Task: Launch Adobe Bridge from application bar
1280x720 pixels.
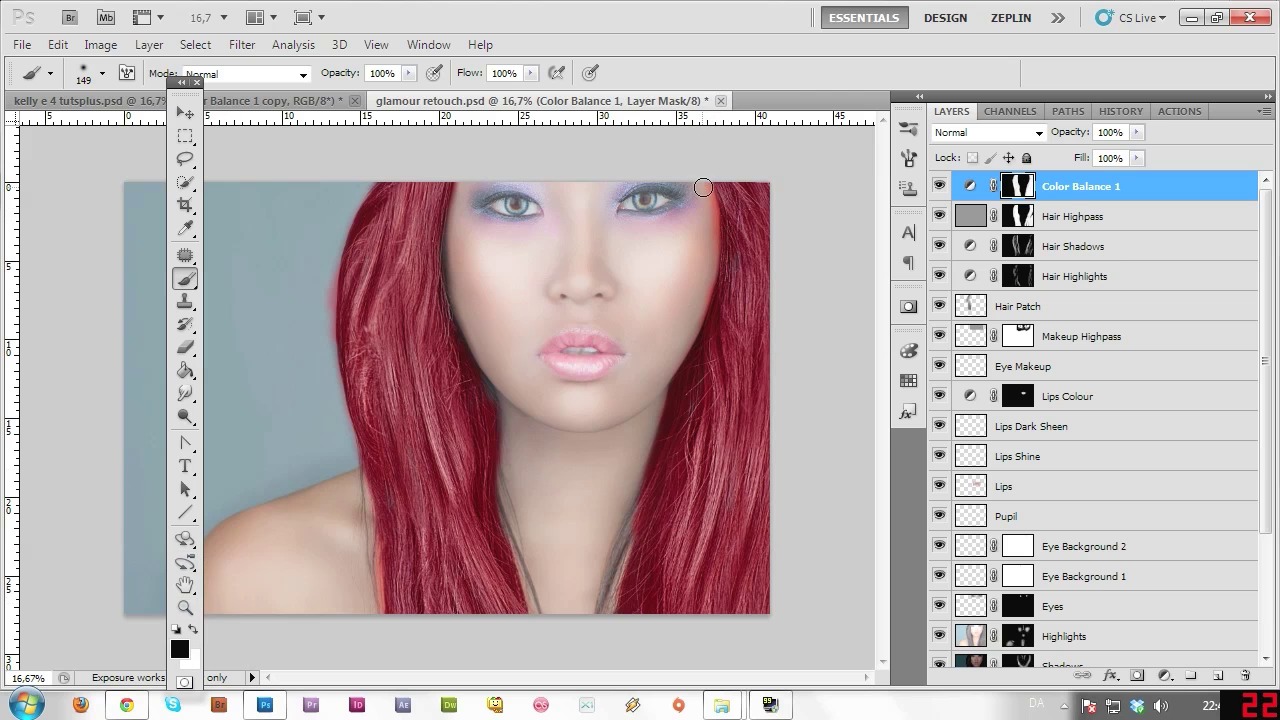Action: point(69,17)
